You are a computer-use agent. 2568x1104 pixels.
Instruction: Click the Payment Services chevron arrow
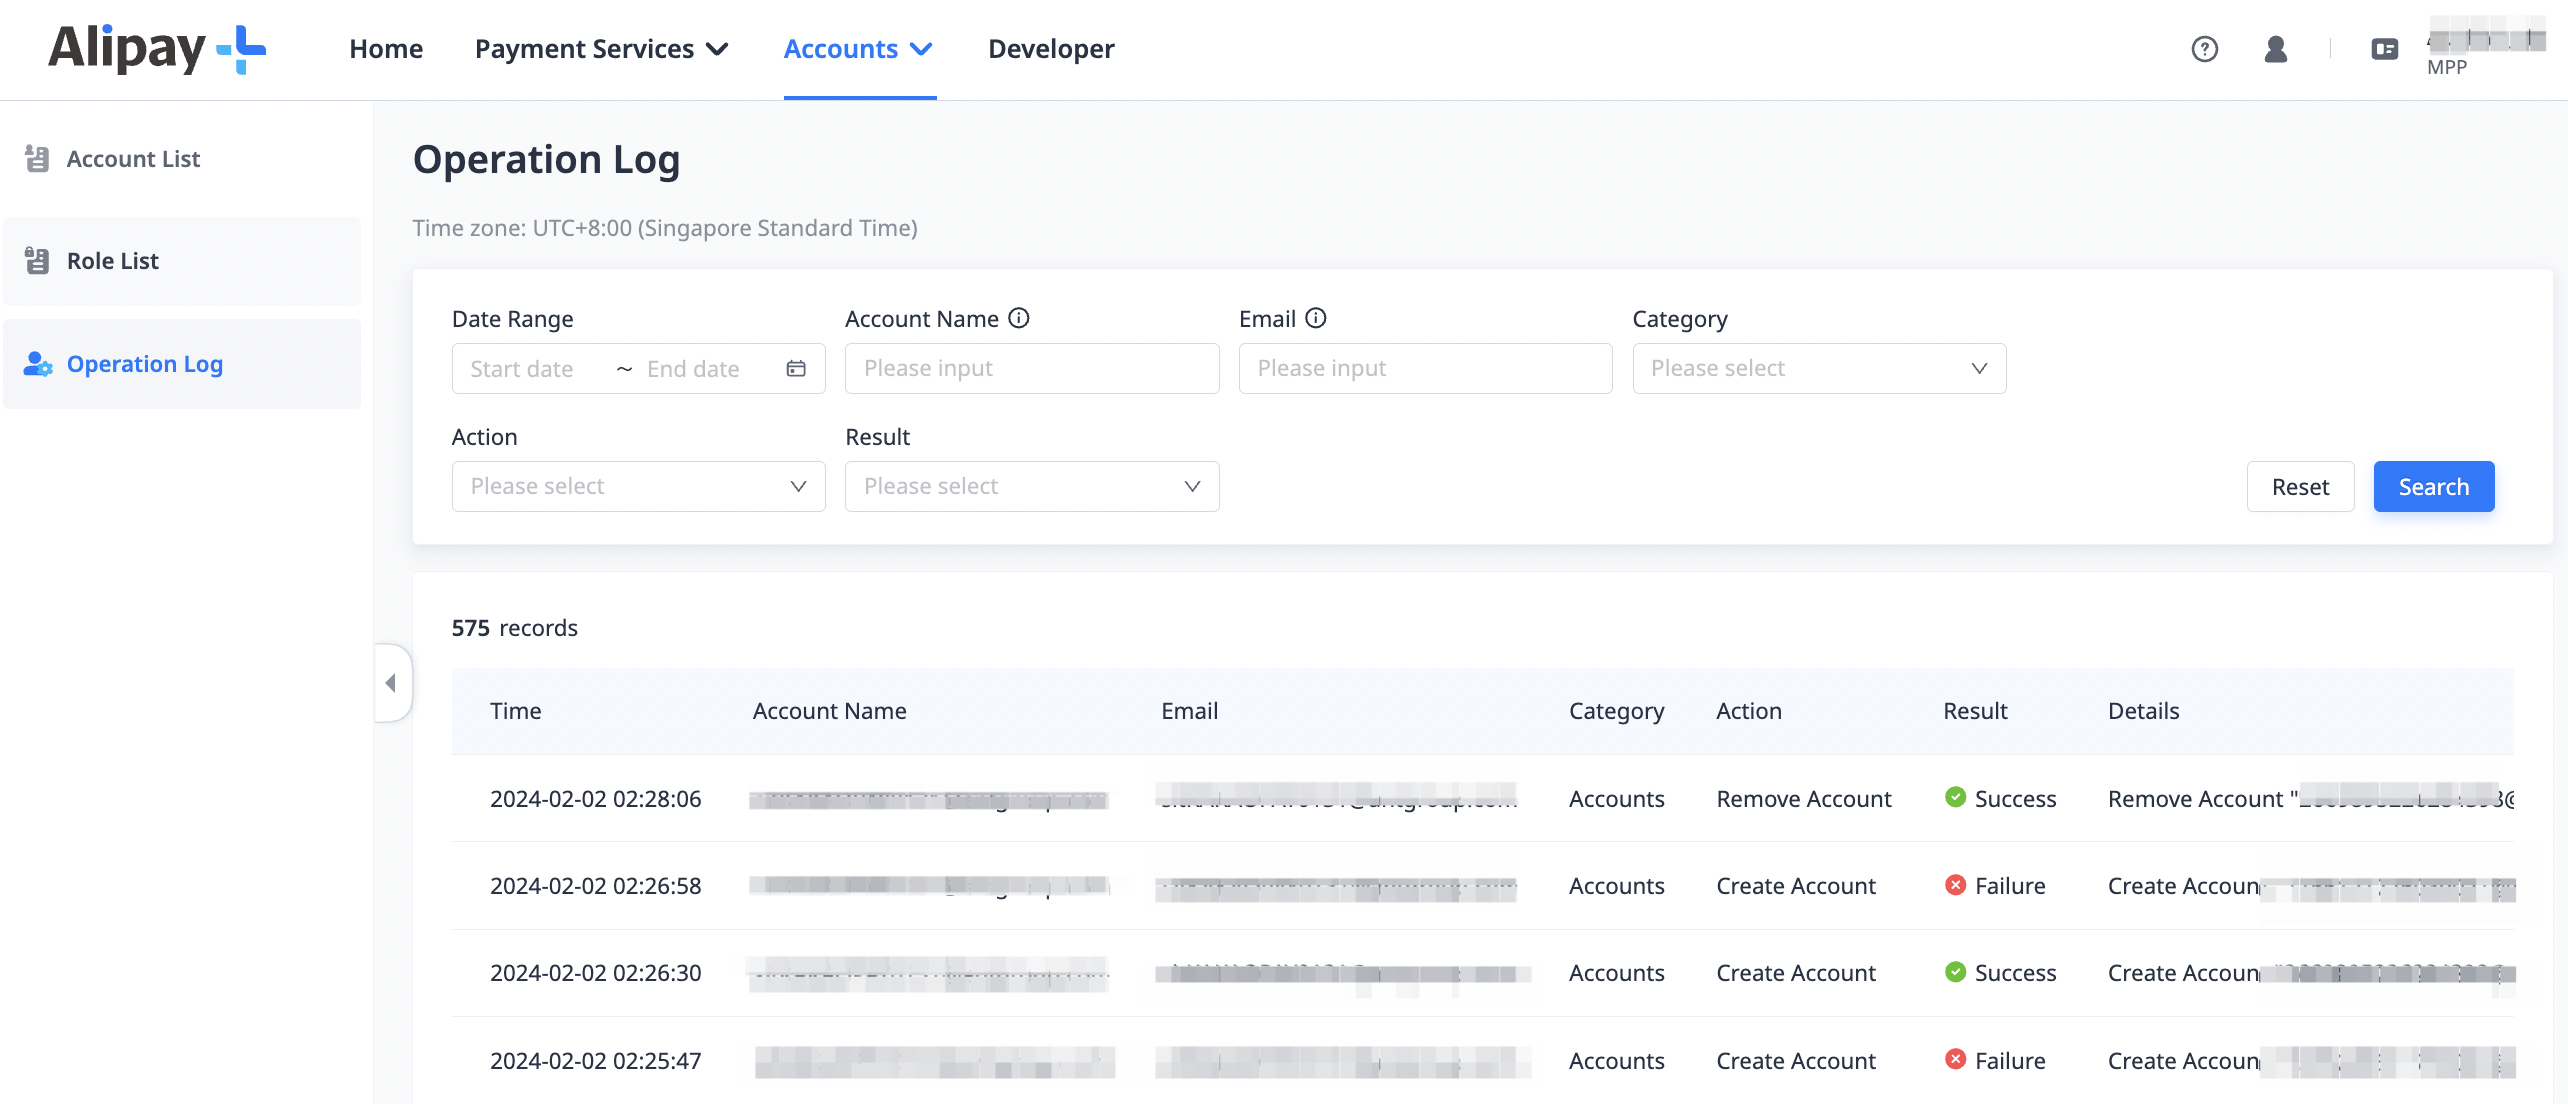click(x=717, y=50)
